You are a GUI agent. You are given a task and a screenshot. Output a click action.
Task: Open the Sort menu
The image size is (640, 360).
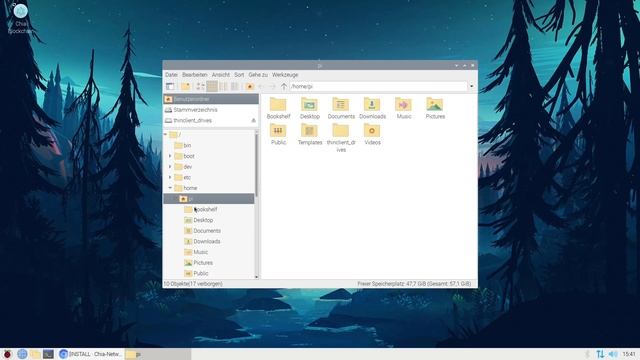239,75
